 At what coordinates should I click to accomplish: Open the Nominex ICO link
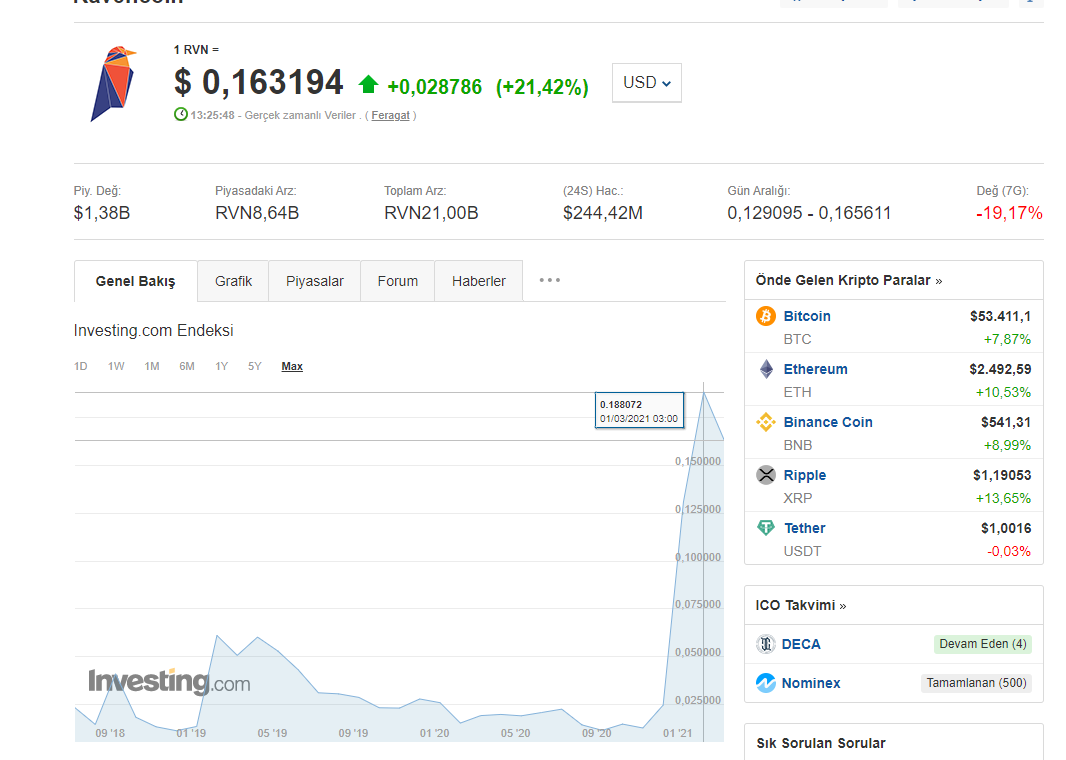pos(811,683)
